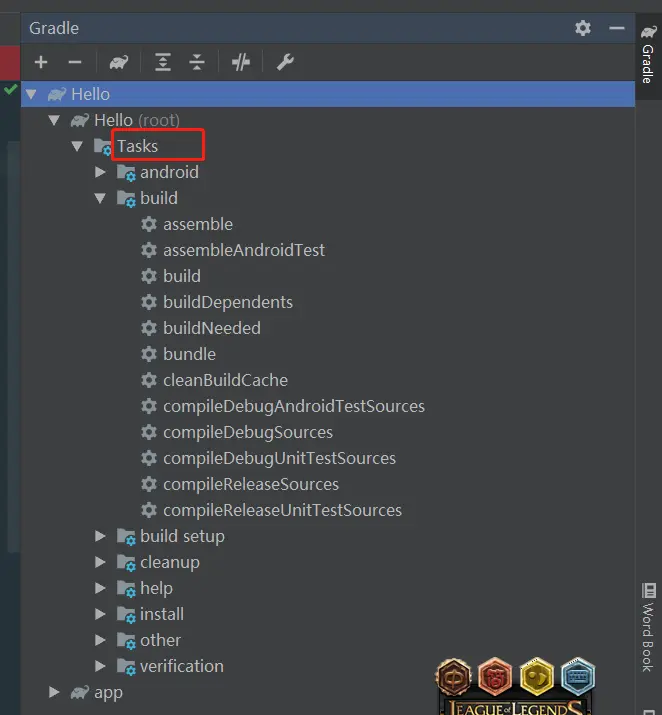Viewport: 662px width, 715px height.
Task: Click the gear icon beside assemble
Action: pyautogui.click(x=149, y=224)
